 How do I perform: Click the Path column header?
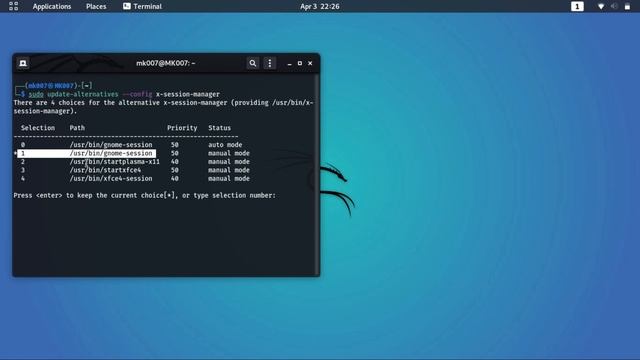77,128
